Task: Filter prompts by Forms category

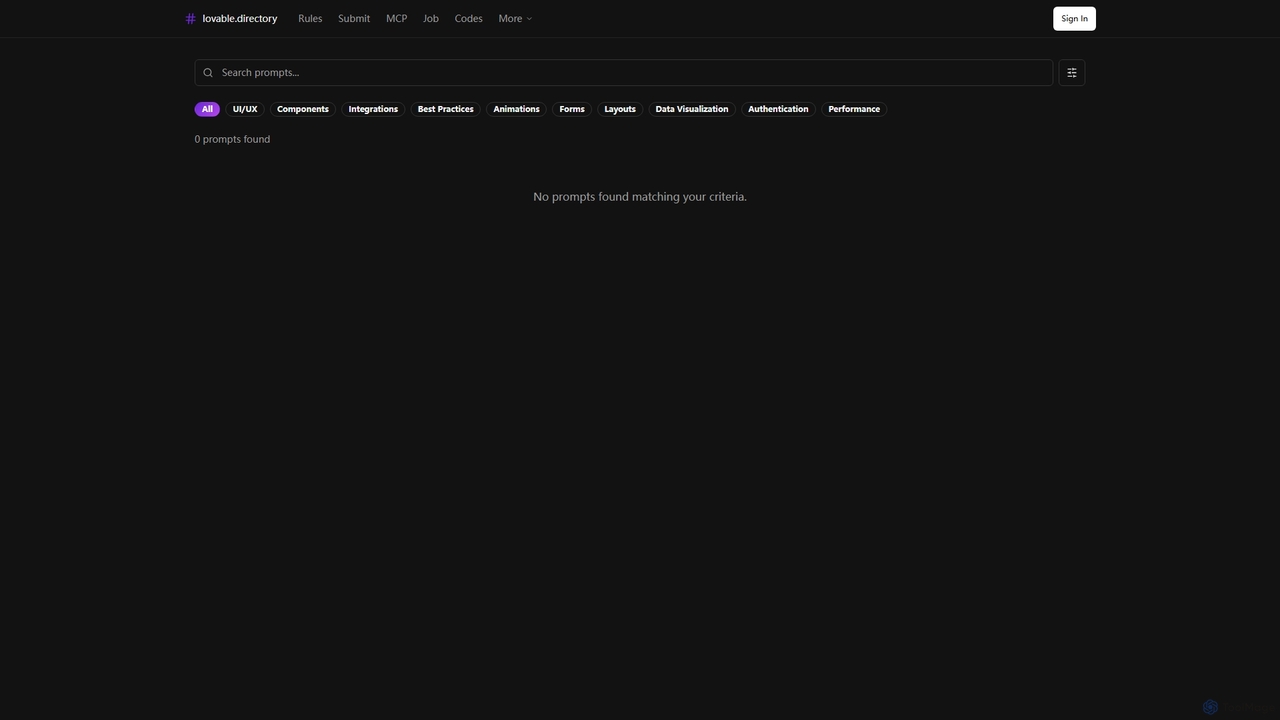Action: pyautogui.click(x=572, y=109)
